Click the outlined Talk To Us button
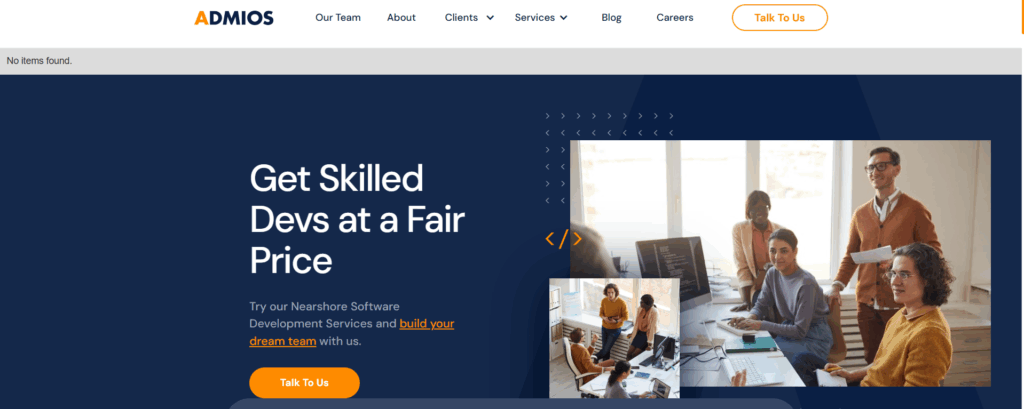Image resolution: width=1024 pixels, height=409 pixels. pyautogui.click(x=779, y=18)
